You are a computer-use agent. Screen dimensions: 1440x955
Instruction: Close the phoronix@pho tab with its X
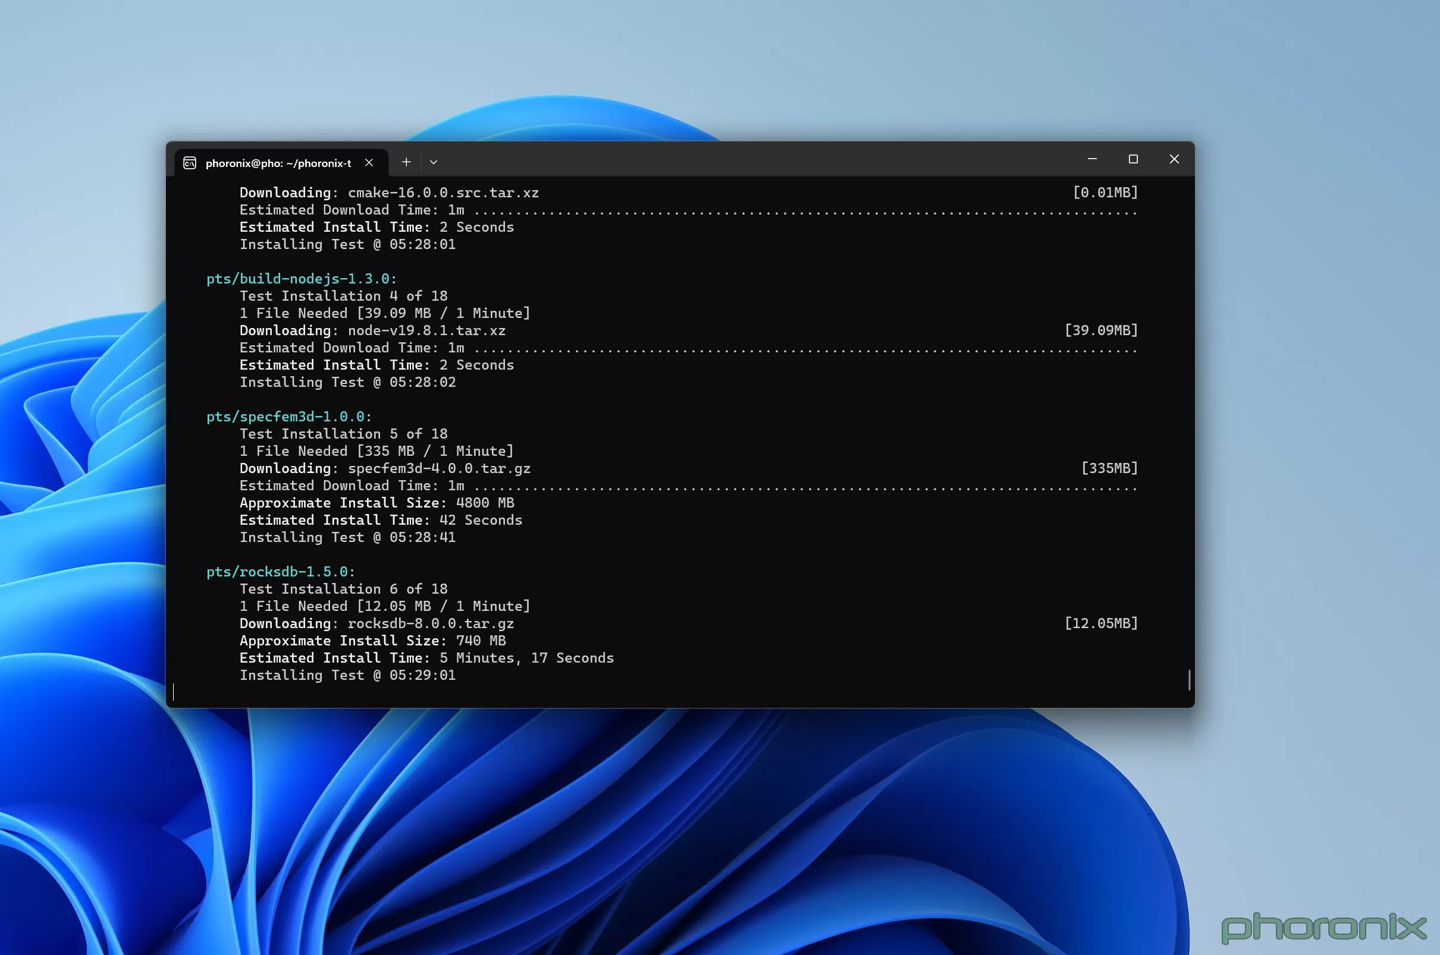(369, 162)
